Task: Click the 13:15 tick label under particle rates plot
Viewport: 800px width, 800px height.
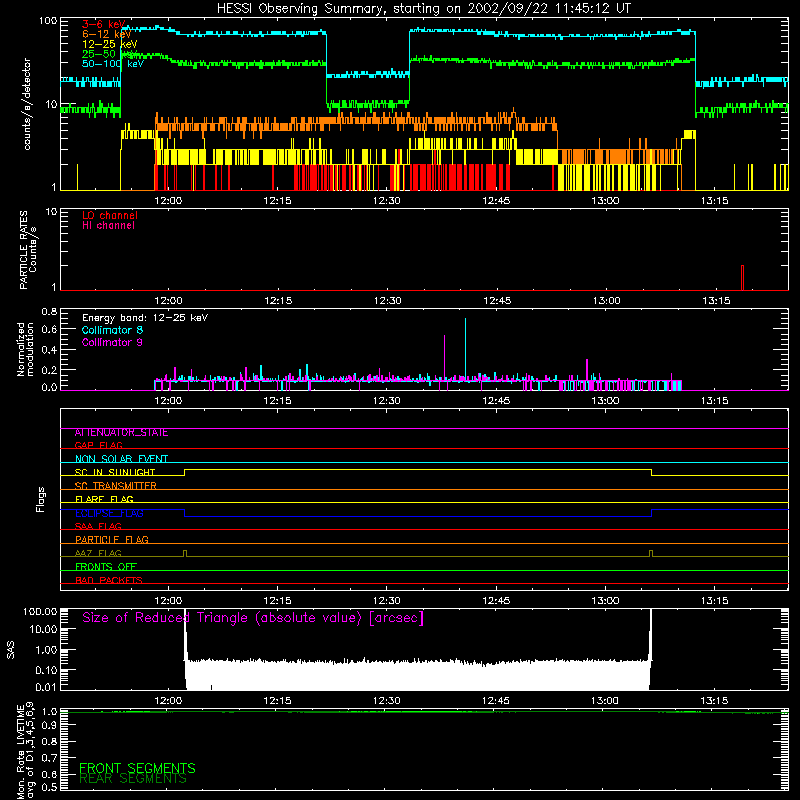Action: [x=716, y=301]
